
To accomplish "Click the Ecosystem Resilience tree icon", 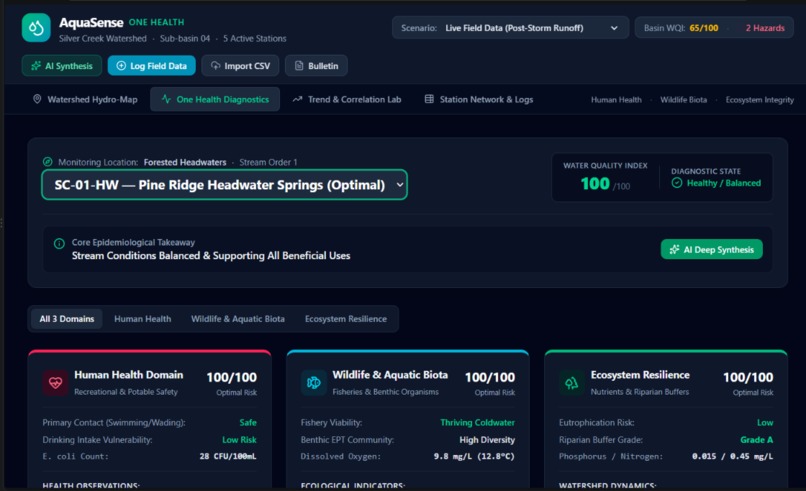I will (572, 383).
